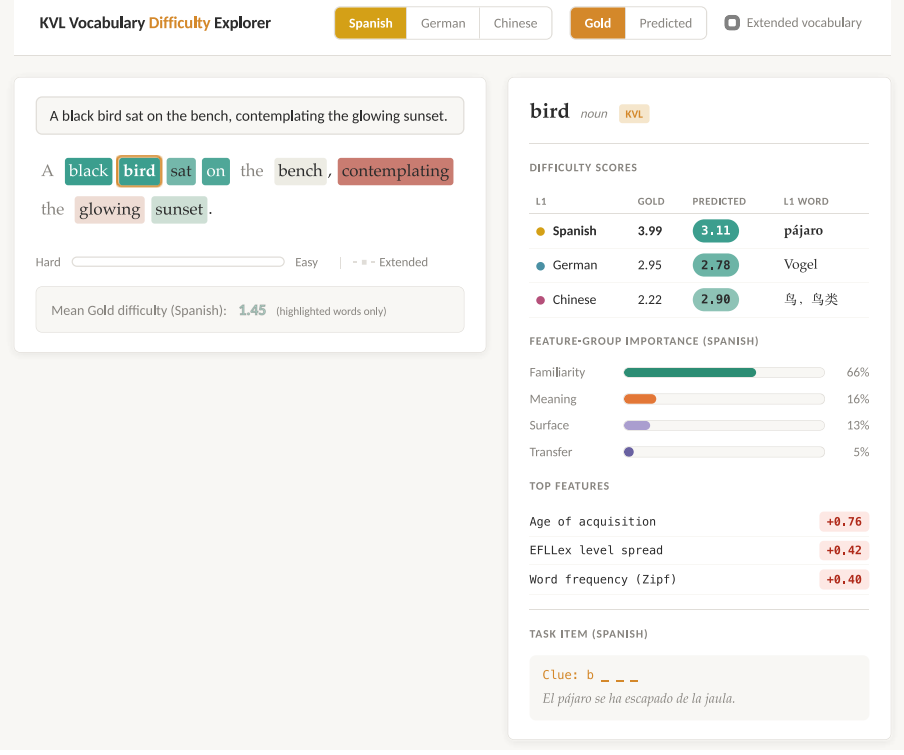Select the word 'sunset' token

click(x=179, y=210)
